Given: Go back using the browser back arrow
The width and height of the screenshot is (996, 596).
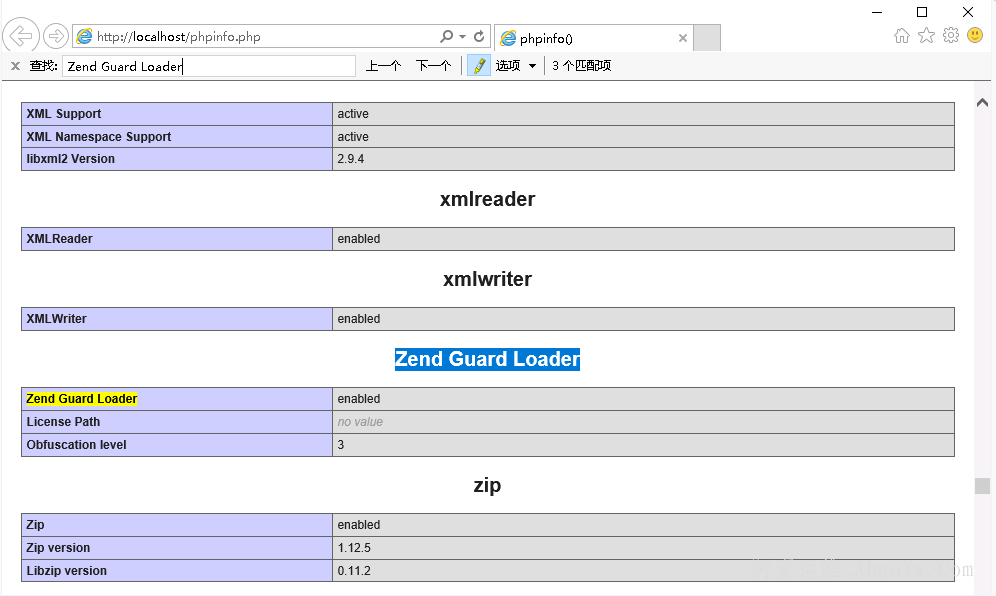Looking at the screenshot, I should tap(21, 37).
